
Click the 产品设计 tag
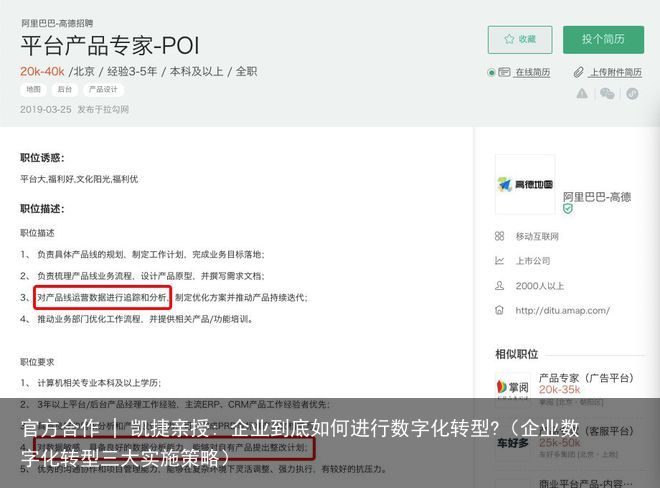pyautogui.click(x=103, y=89)
